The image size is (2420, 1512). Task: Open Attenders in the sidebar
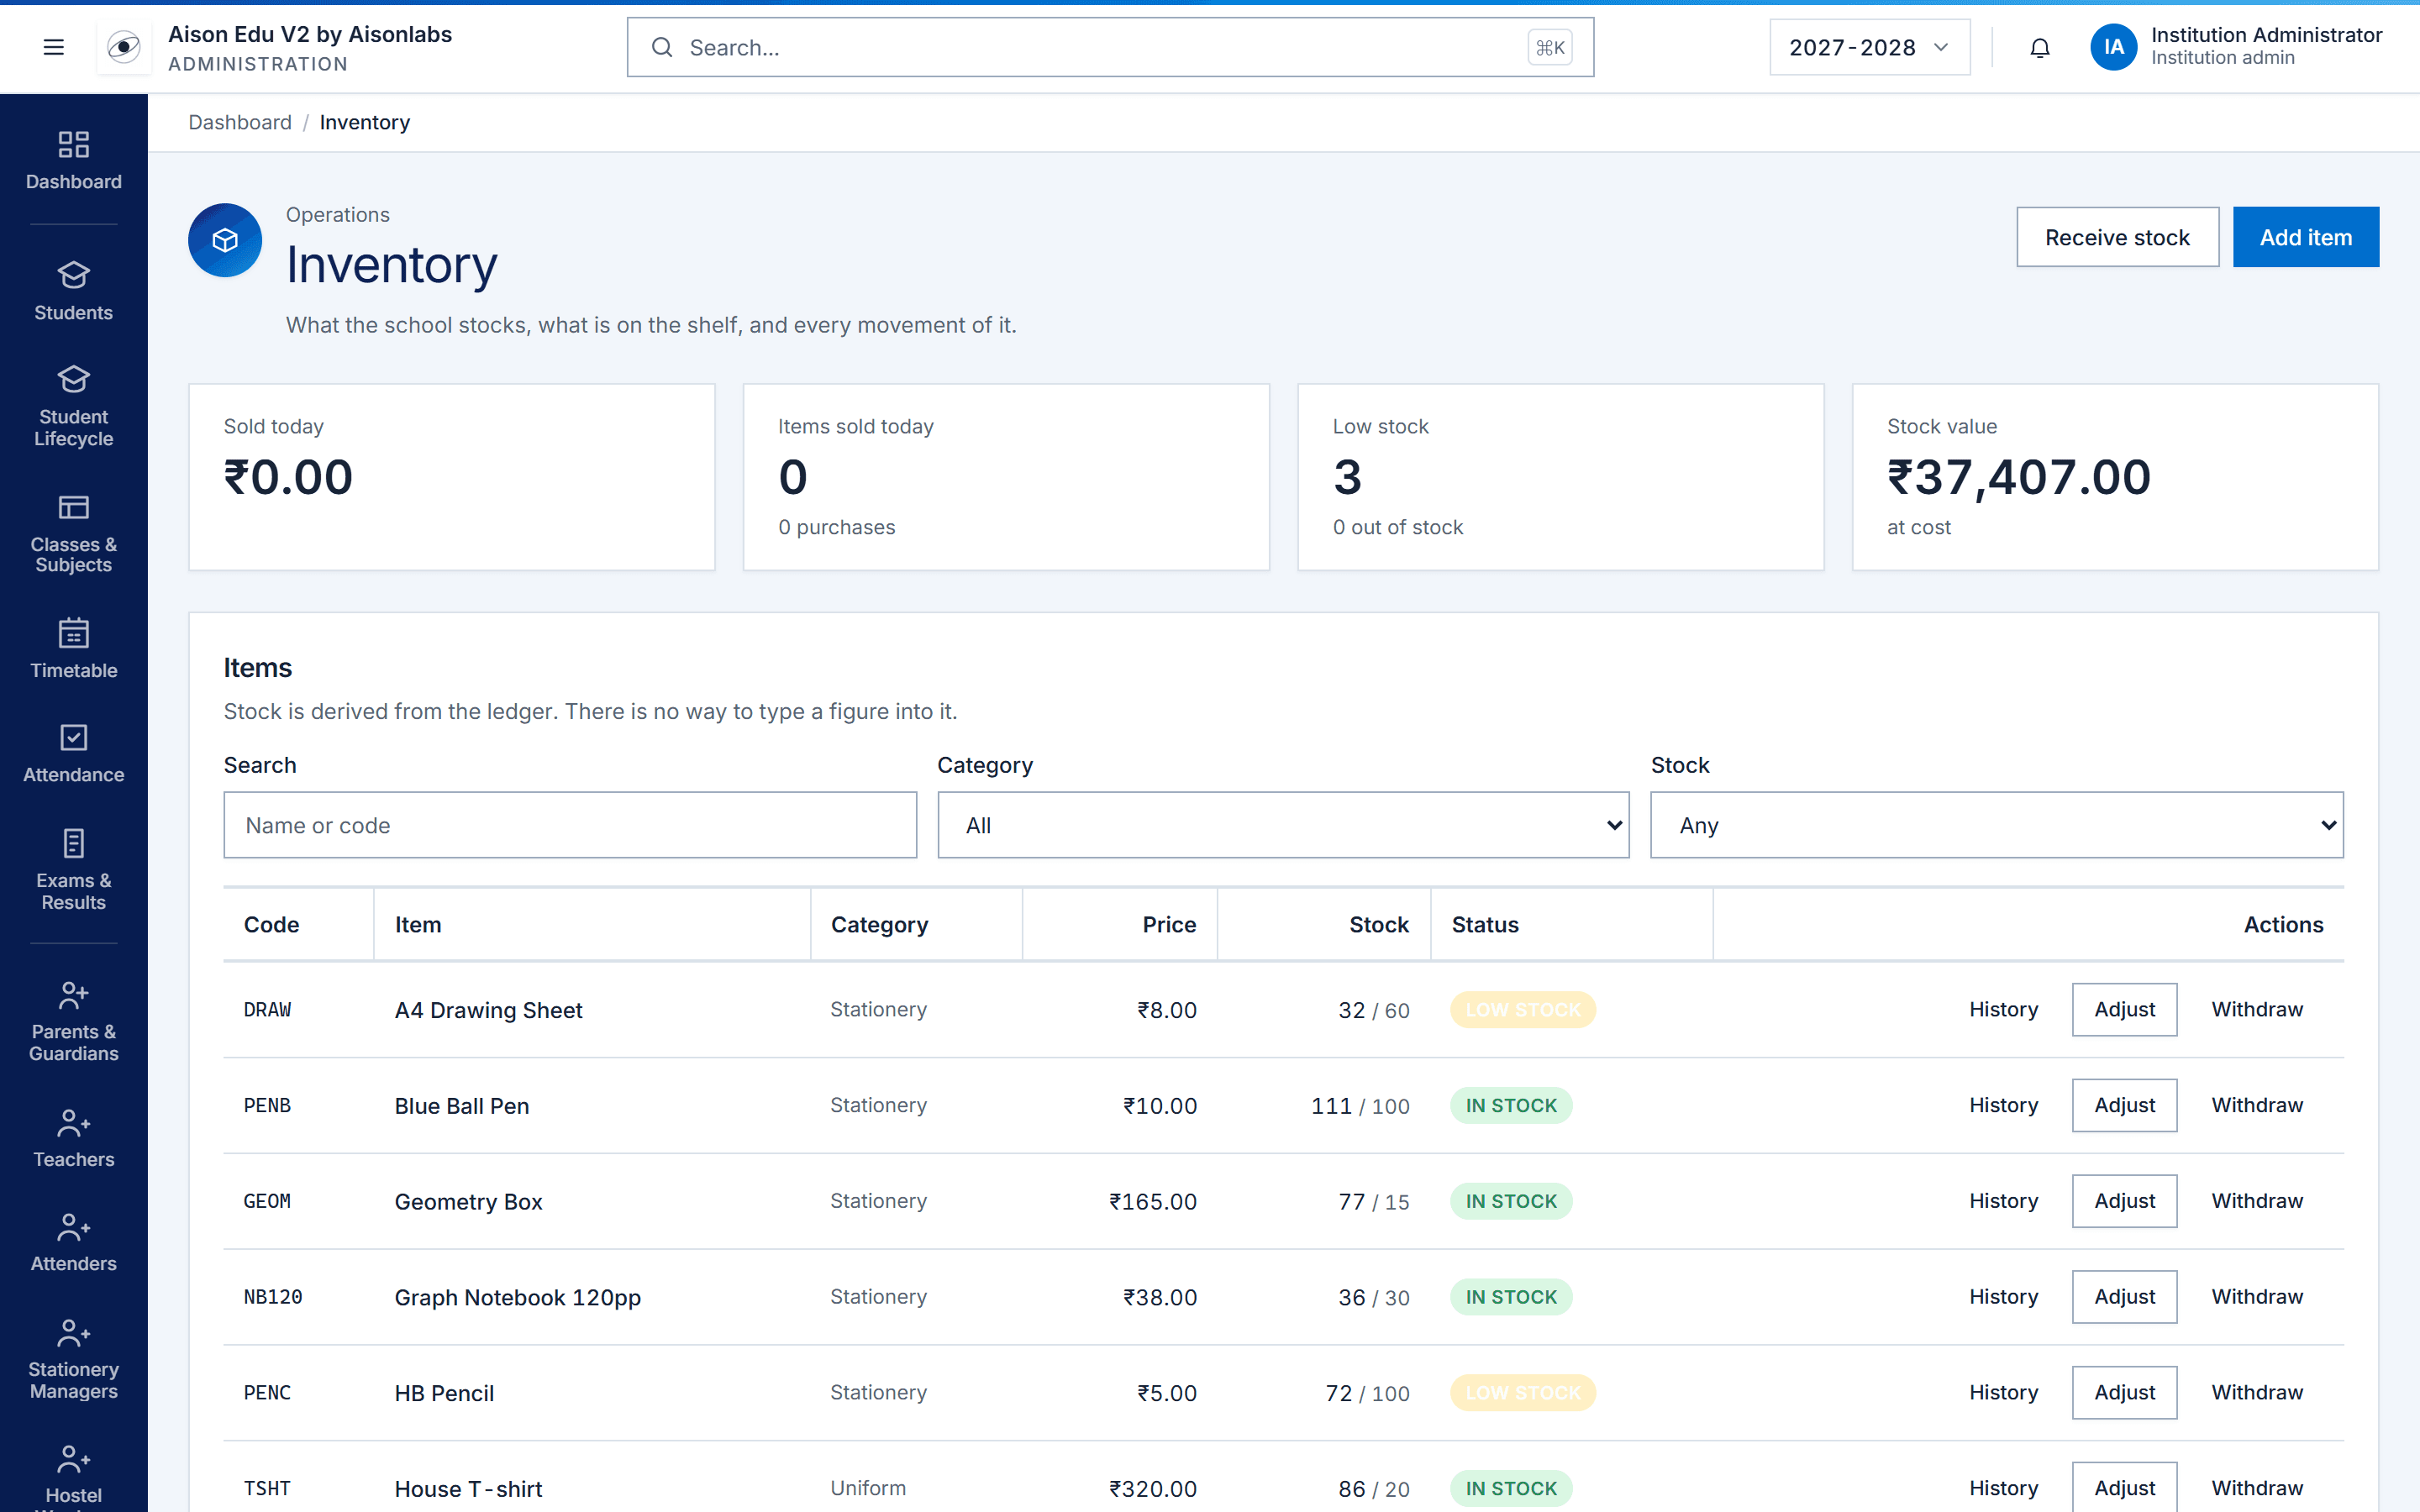point(74,1242)
